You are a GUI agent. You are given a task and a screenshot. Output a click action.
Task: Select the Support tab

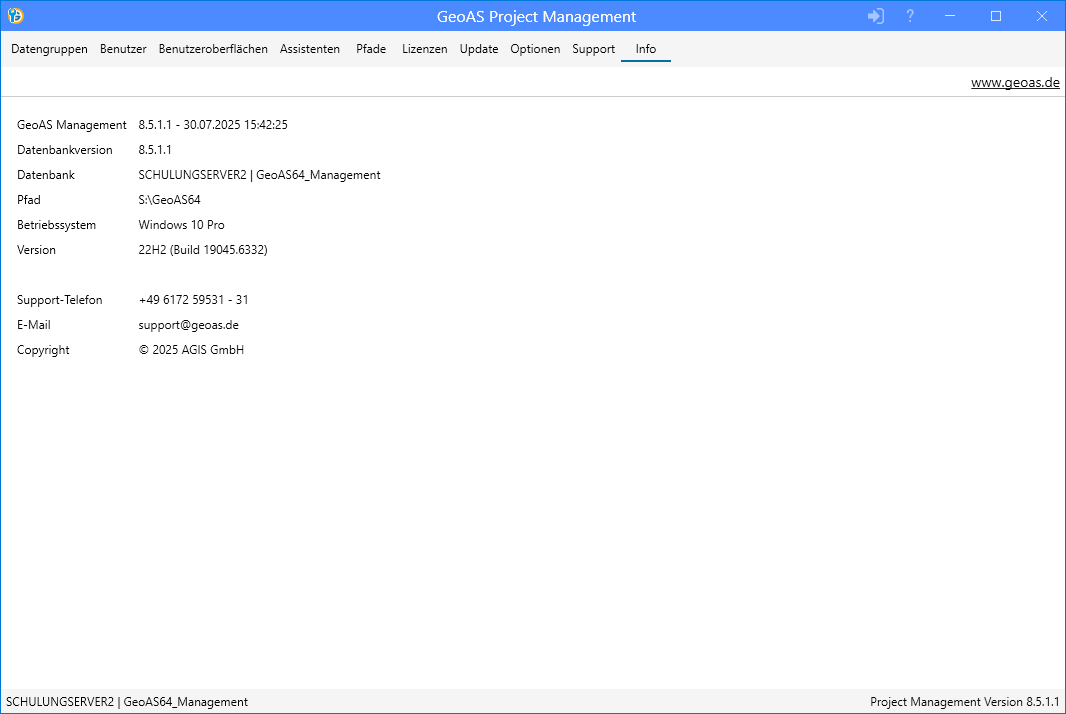point(593,49)
